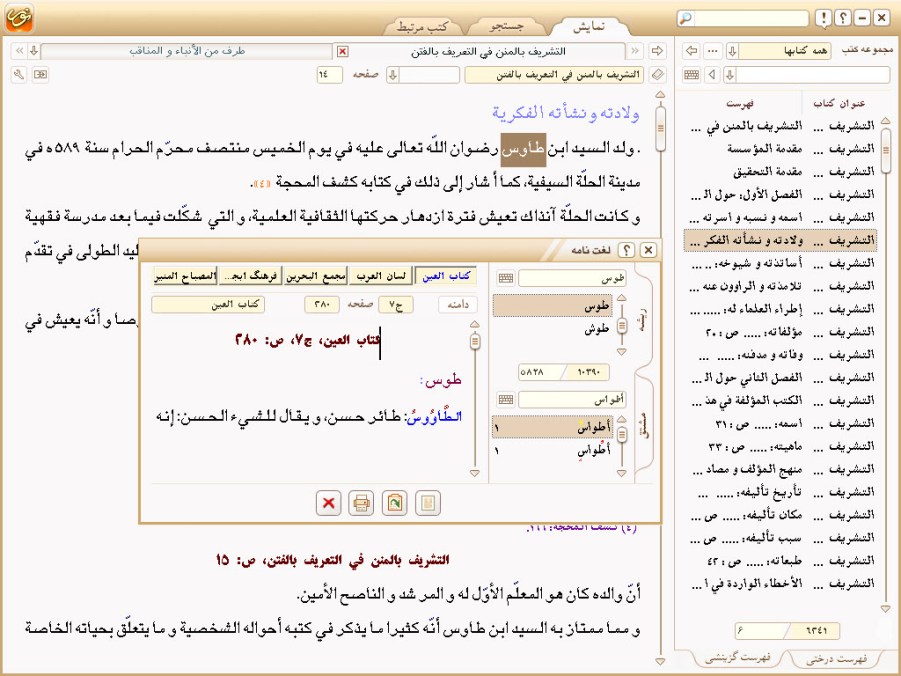The height and width of the screenshot is (676, 901).
Task: Click keyboard icon beside طوس root field
Action: click(506, 278)
